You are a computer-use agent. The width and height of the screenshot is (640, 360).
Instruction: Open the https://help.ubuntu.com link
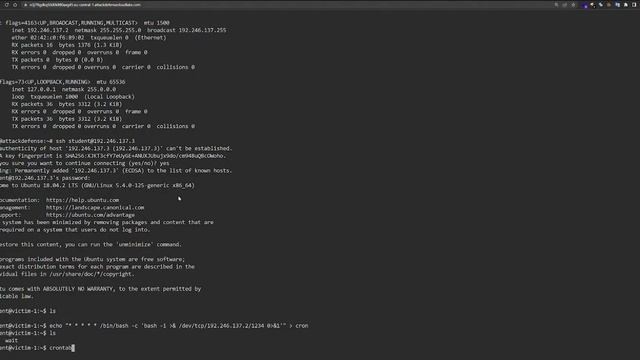tap(82, 200)
